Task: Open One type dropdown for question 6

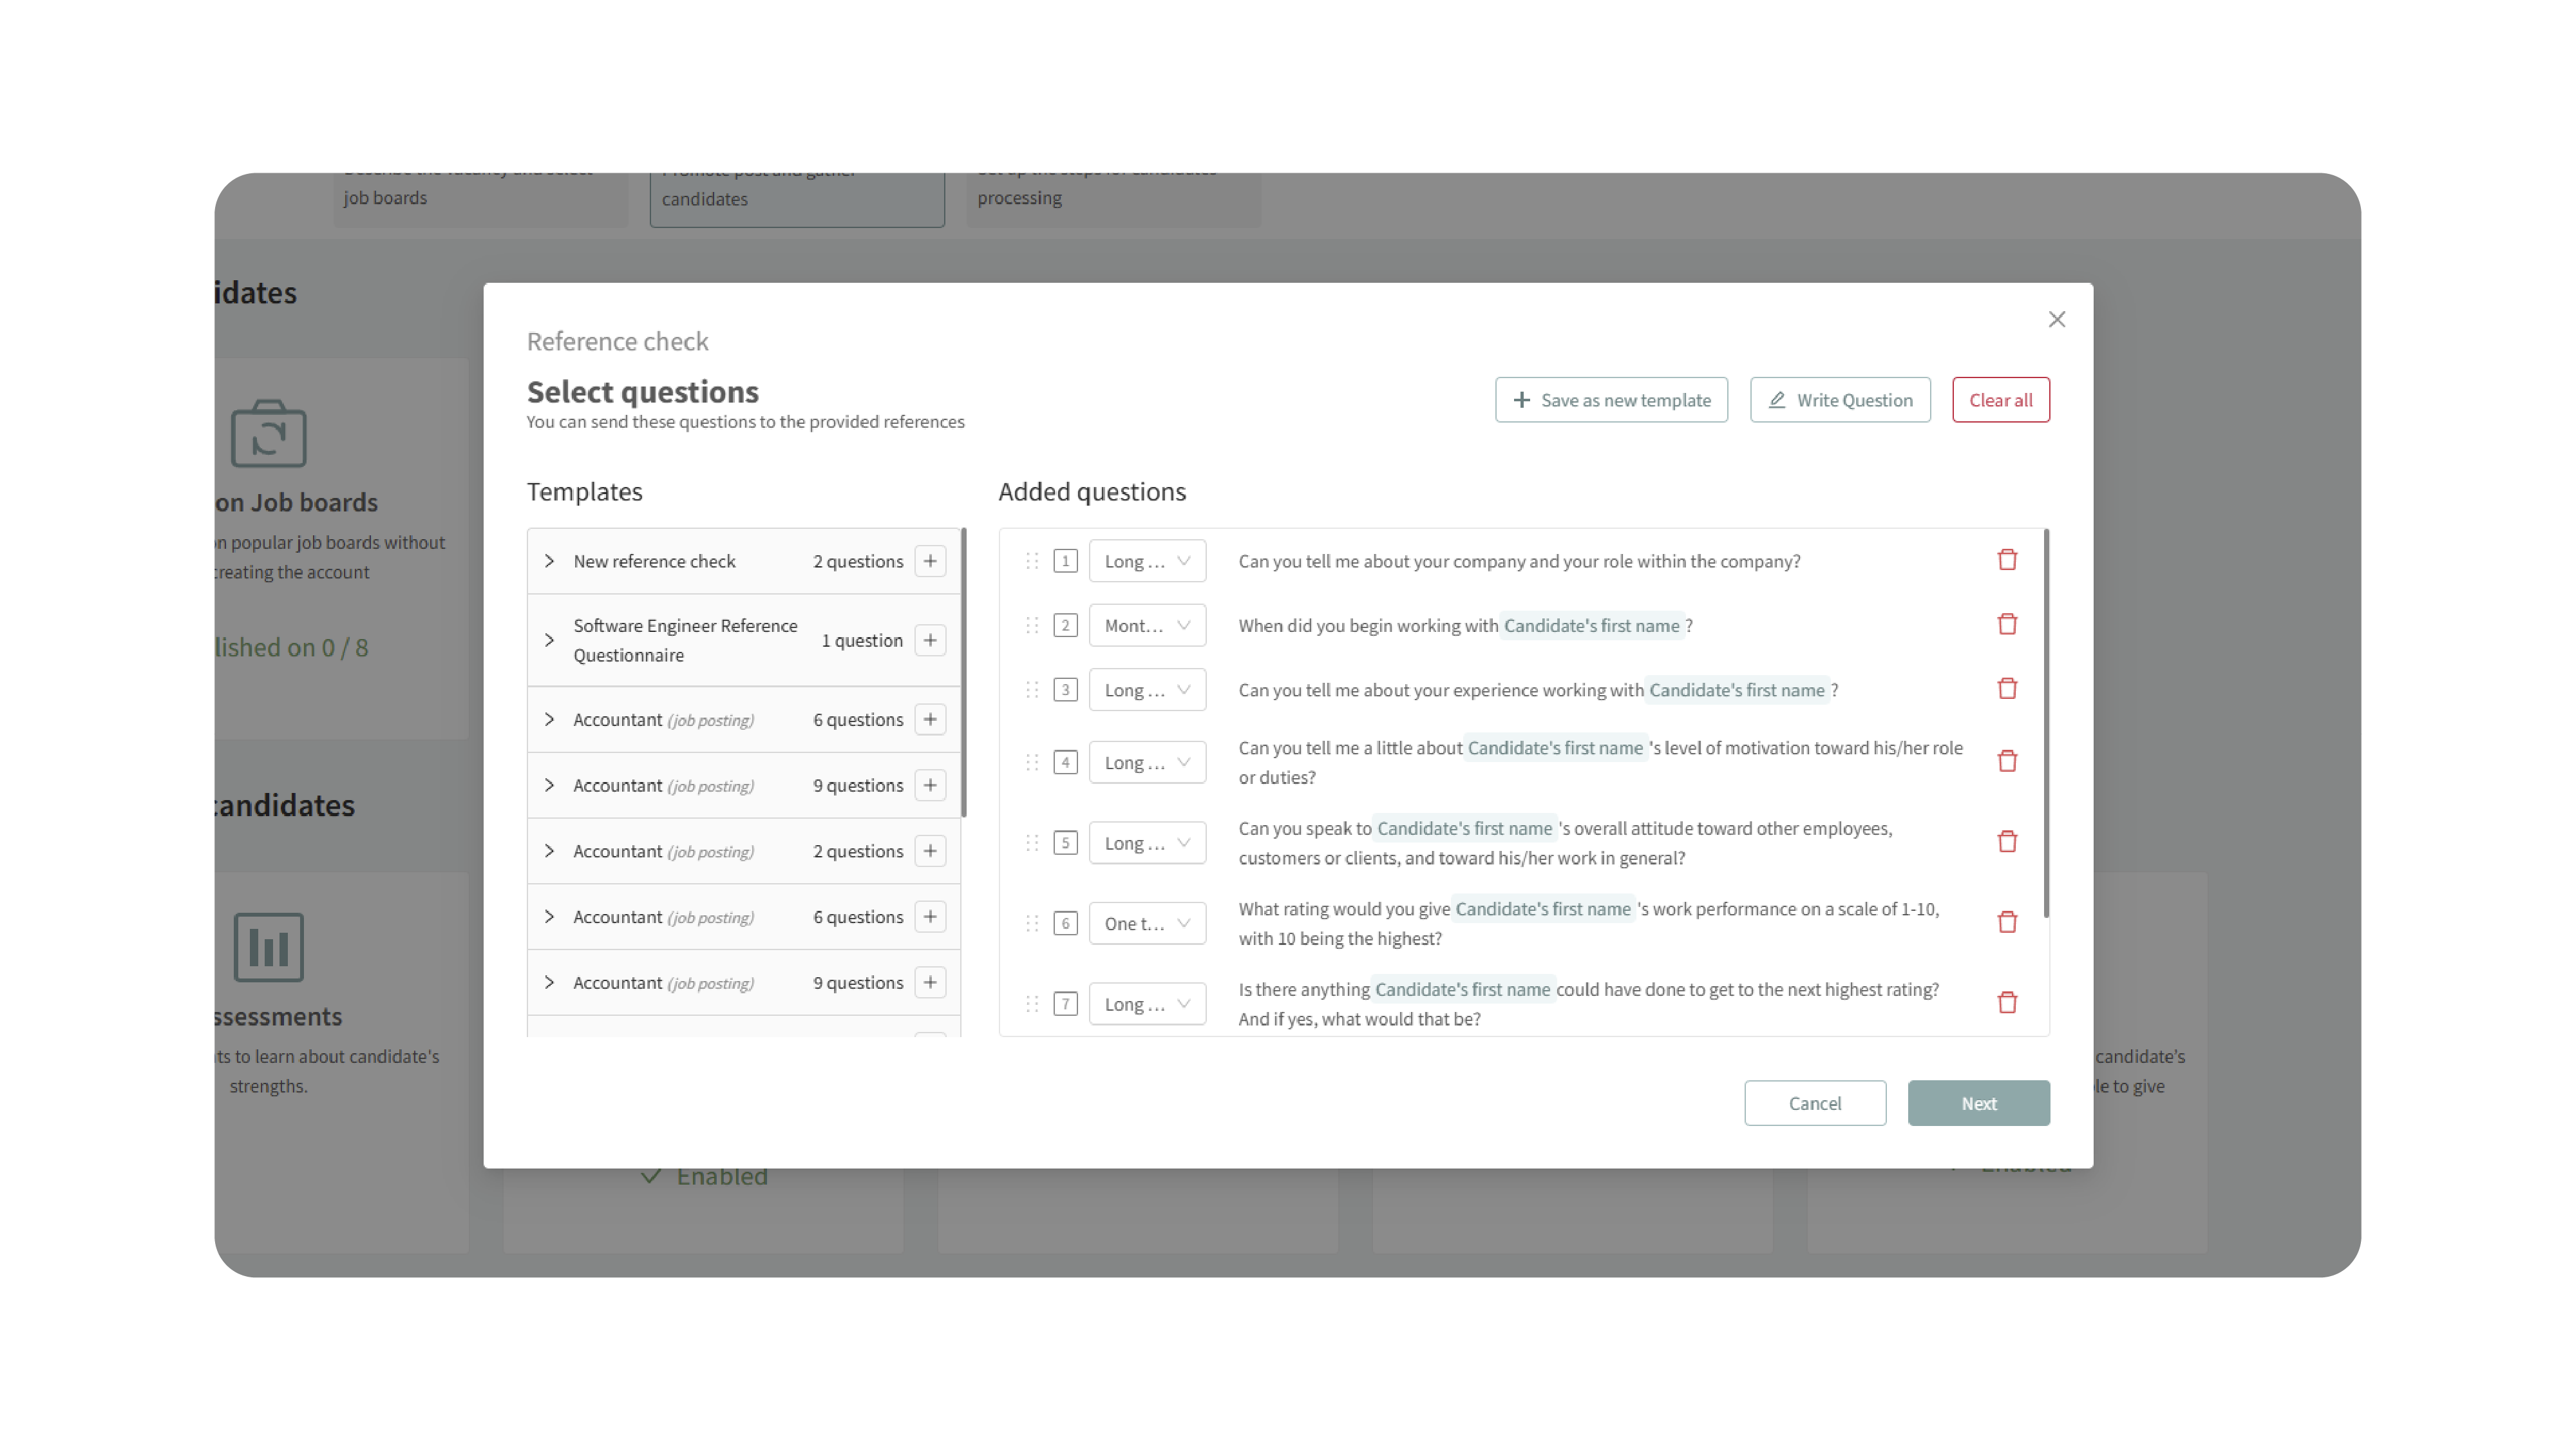Action: [1146, 923]
